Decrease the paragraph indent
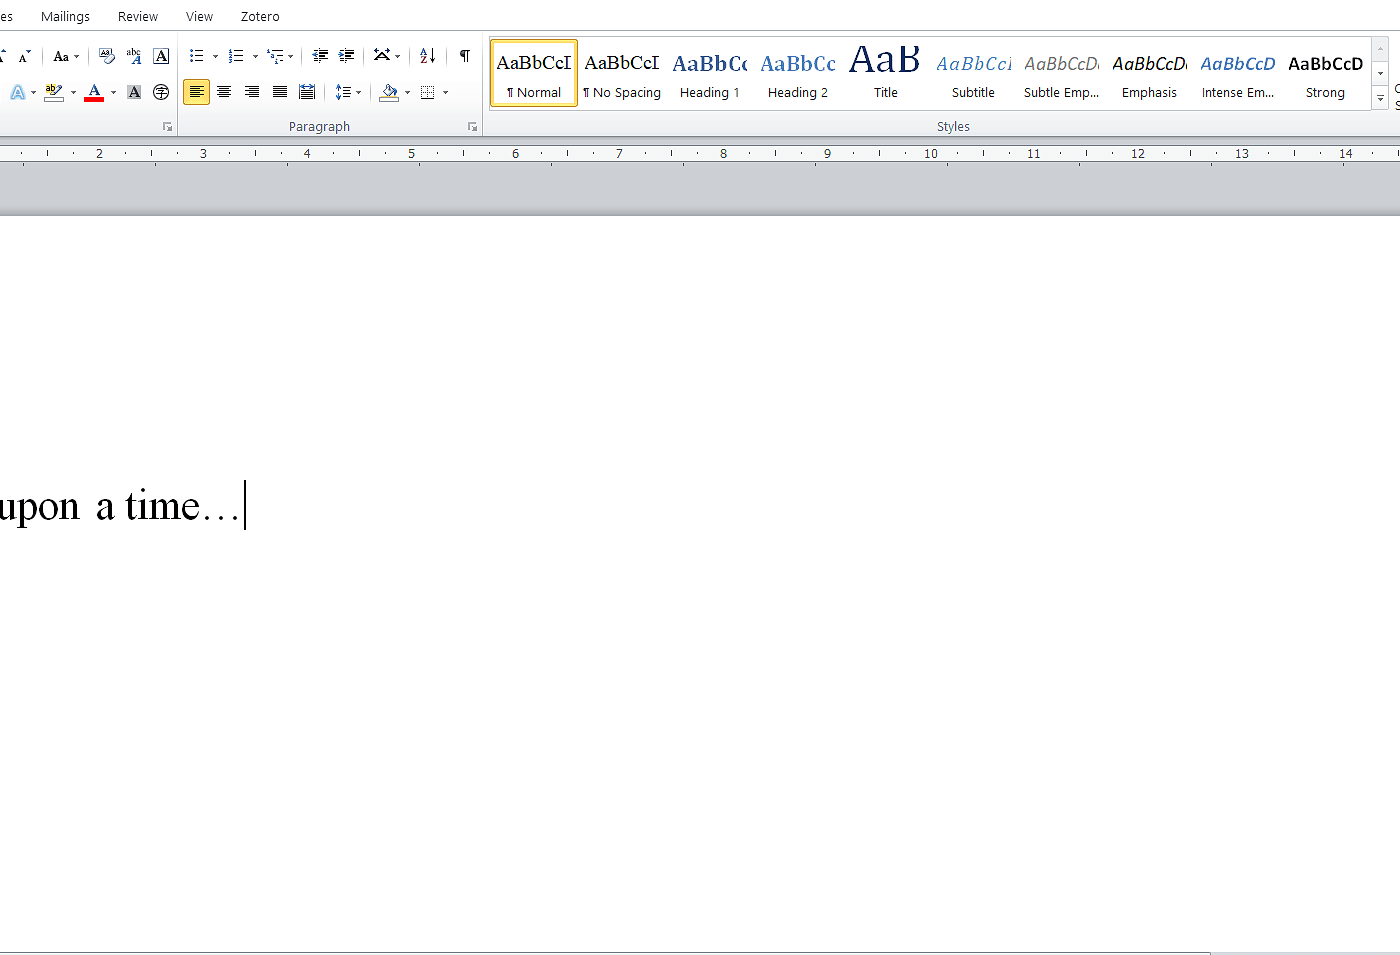Viewport: 1400px width, 955px height. (x=320, y=56)
